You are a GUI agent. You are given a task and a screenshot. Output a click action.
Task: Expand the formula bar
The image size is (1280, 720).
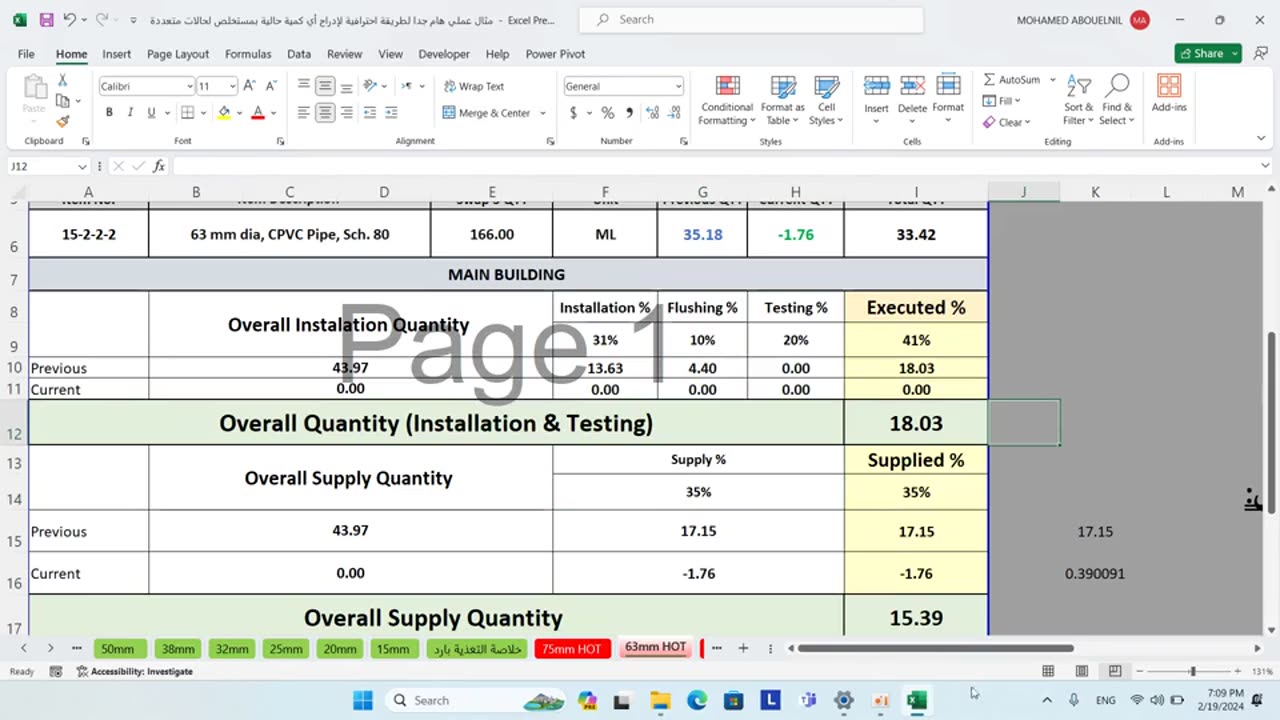tap(1265, 166)
